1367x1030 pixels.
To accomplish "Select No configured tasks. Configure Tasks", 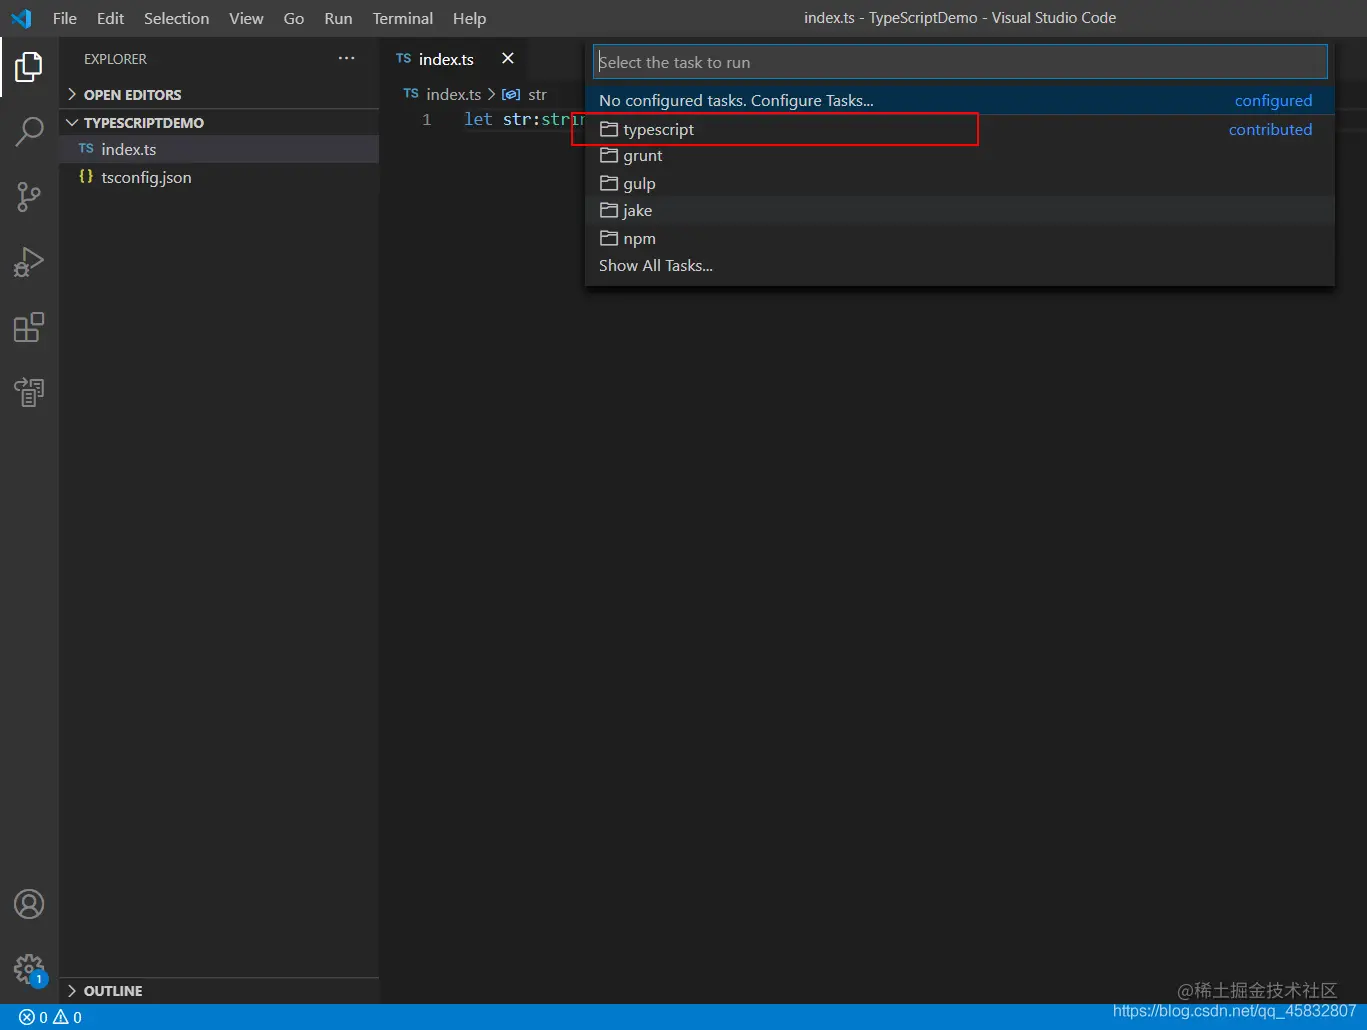I will [x=960, y=100].
